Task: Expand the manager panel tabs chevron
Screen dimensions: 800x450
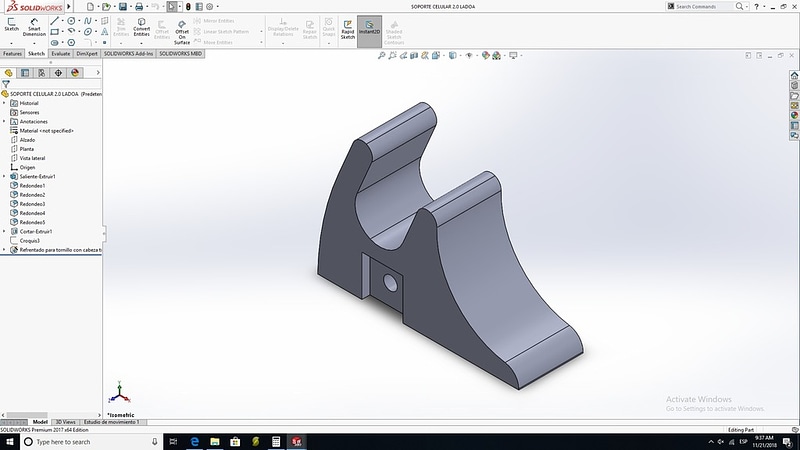Action: click(x=98, y=73)
